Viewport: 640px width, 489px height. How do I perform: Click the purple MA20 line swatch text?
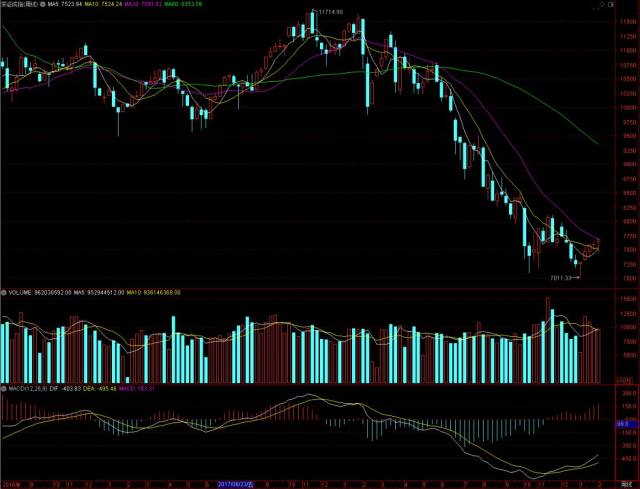(143, 4)
